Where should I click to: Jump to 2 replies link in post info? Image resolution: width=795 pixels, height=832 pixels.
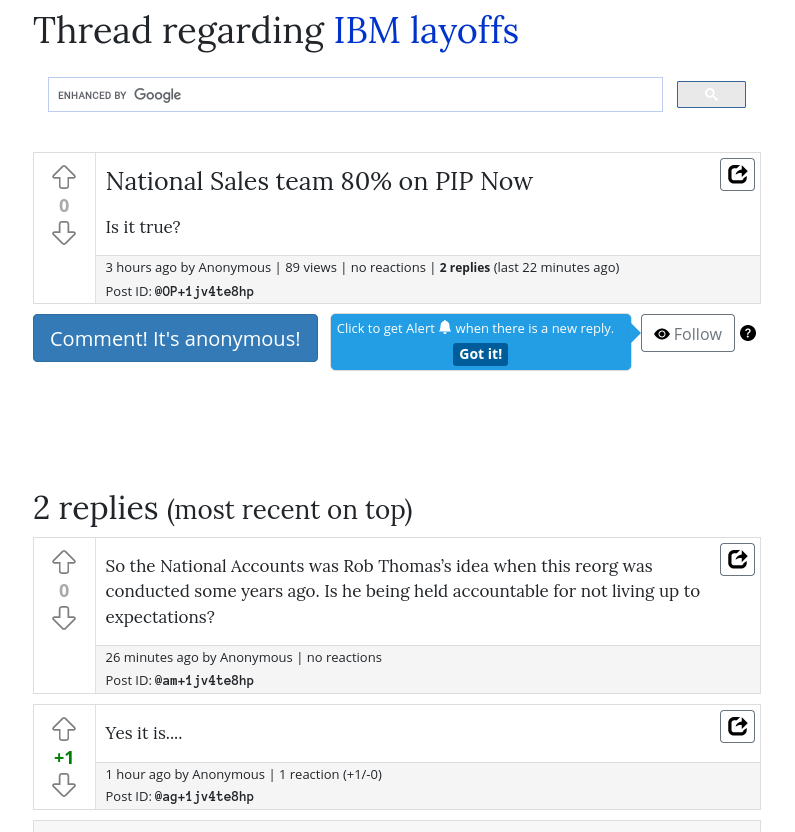464,267
